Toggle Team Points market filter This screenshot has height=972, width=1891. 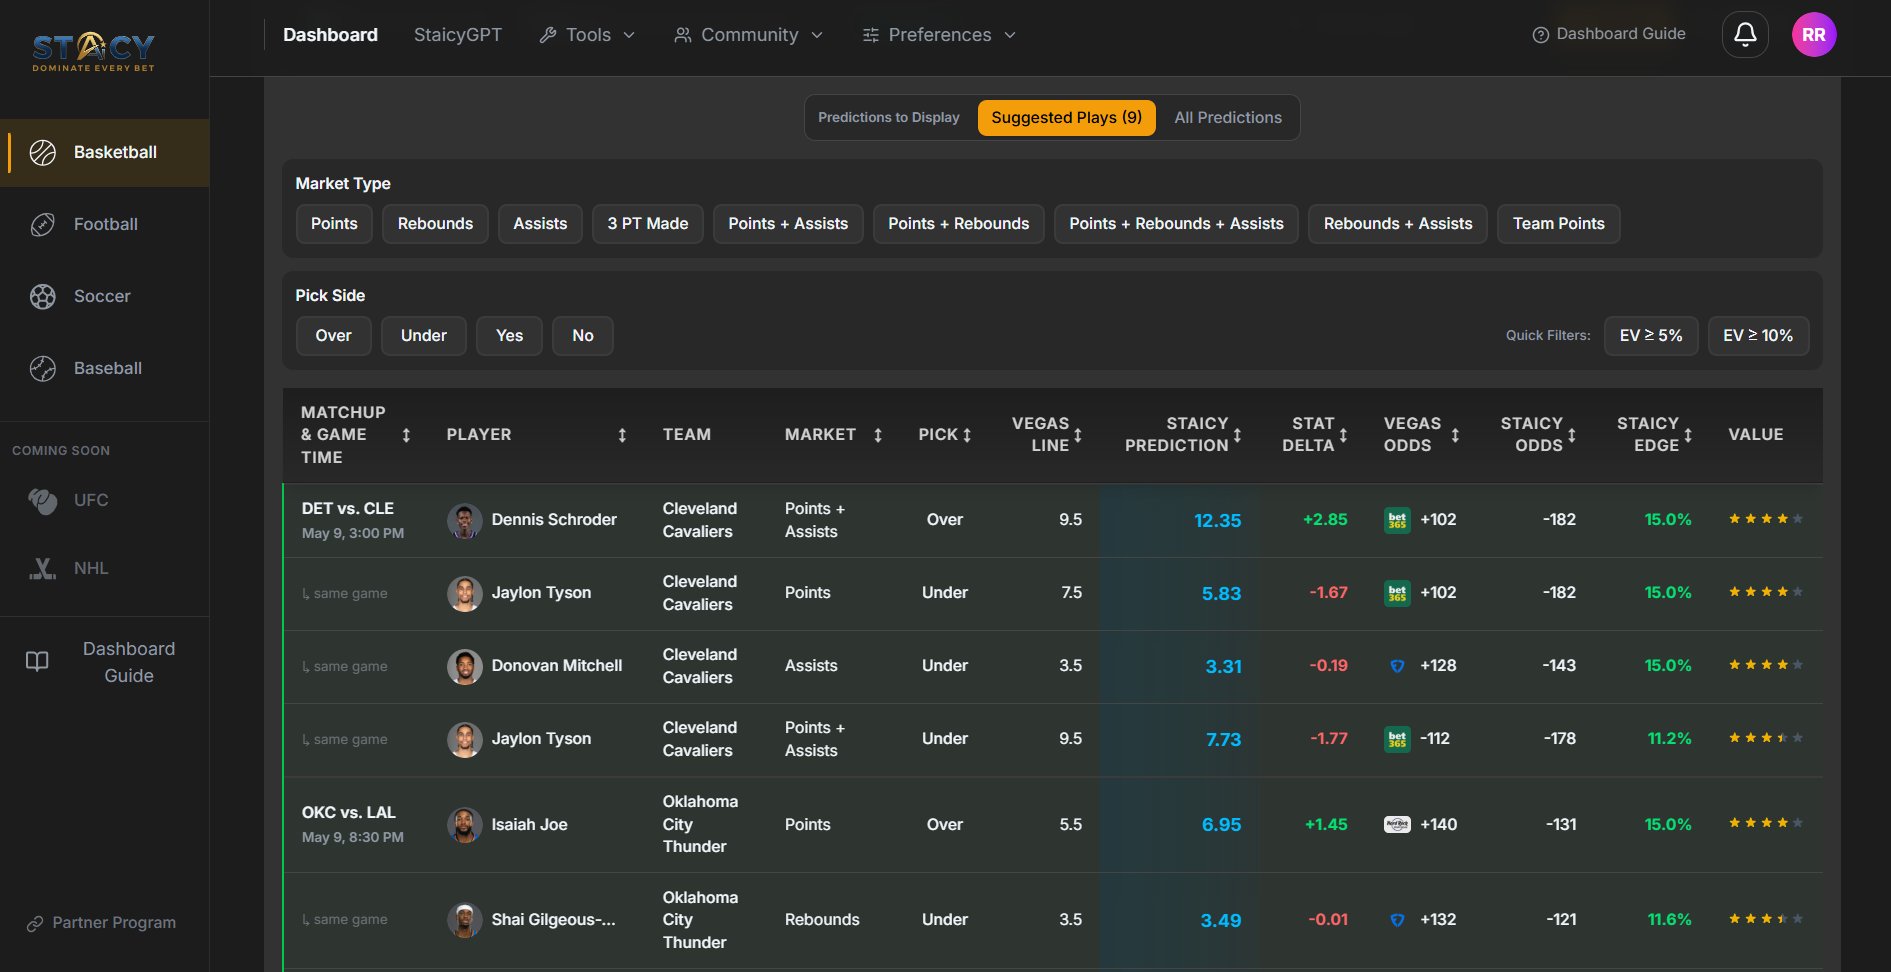click(1559, 224)
